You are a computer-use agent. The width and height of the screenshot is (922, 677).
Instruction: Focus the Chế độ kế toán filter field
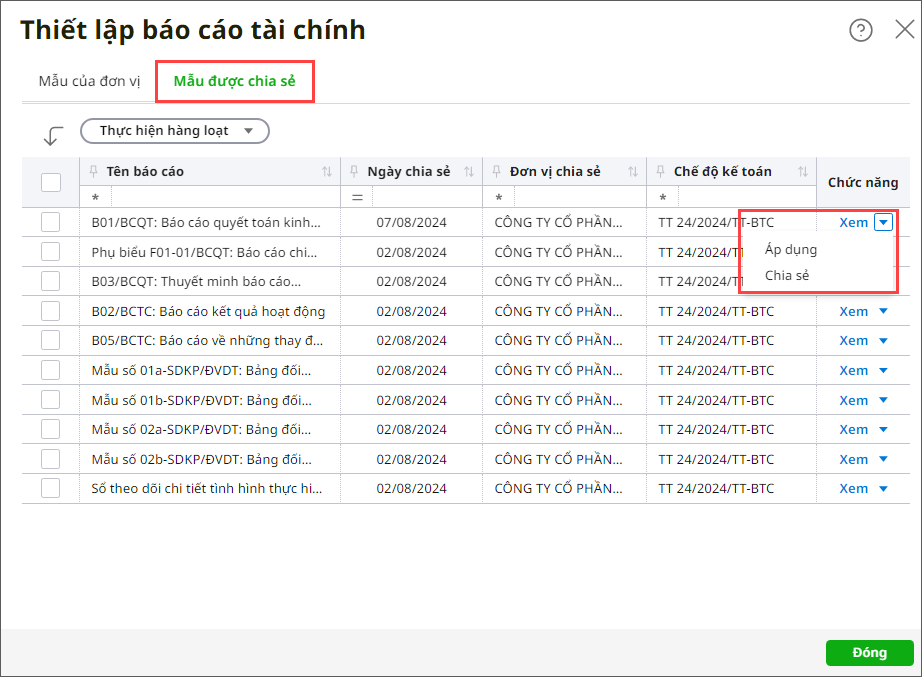pos(747,197)
